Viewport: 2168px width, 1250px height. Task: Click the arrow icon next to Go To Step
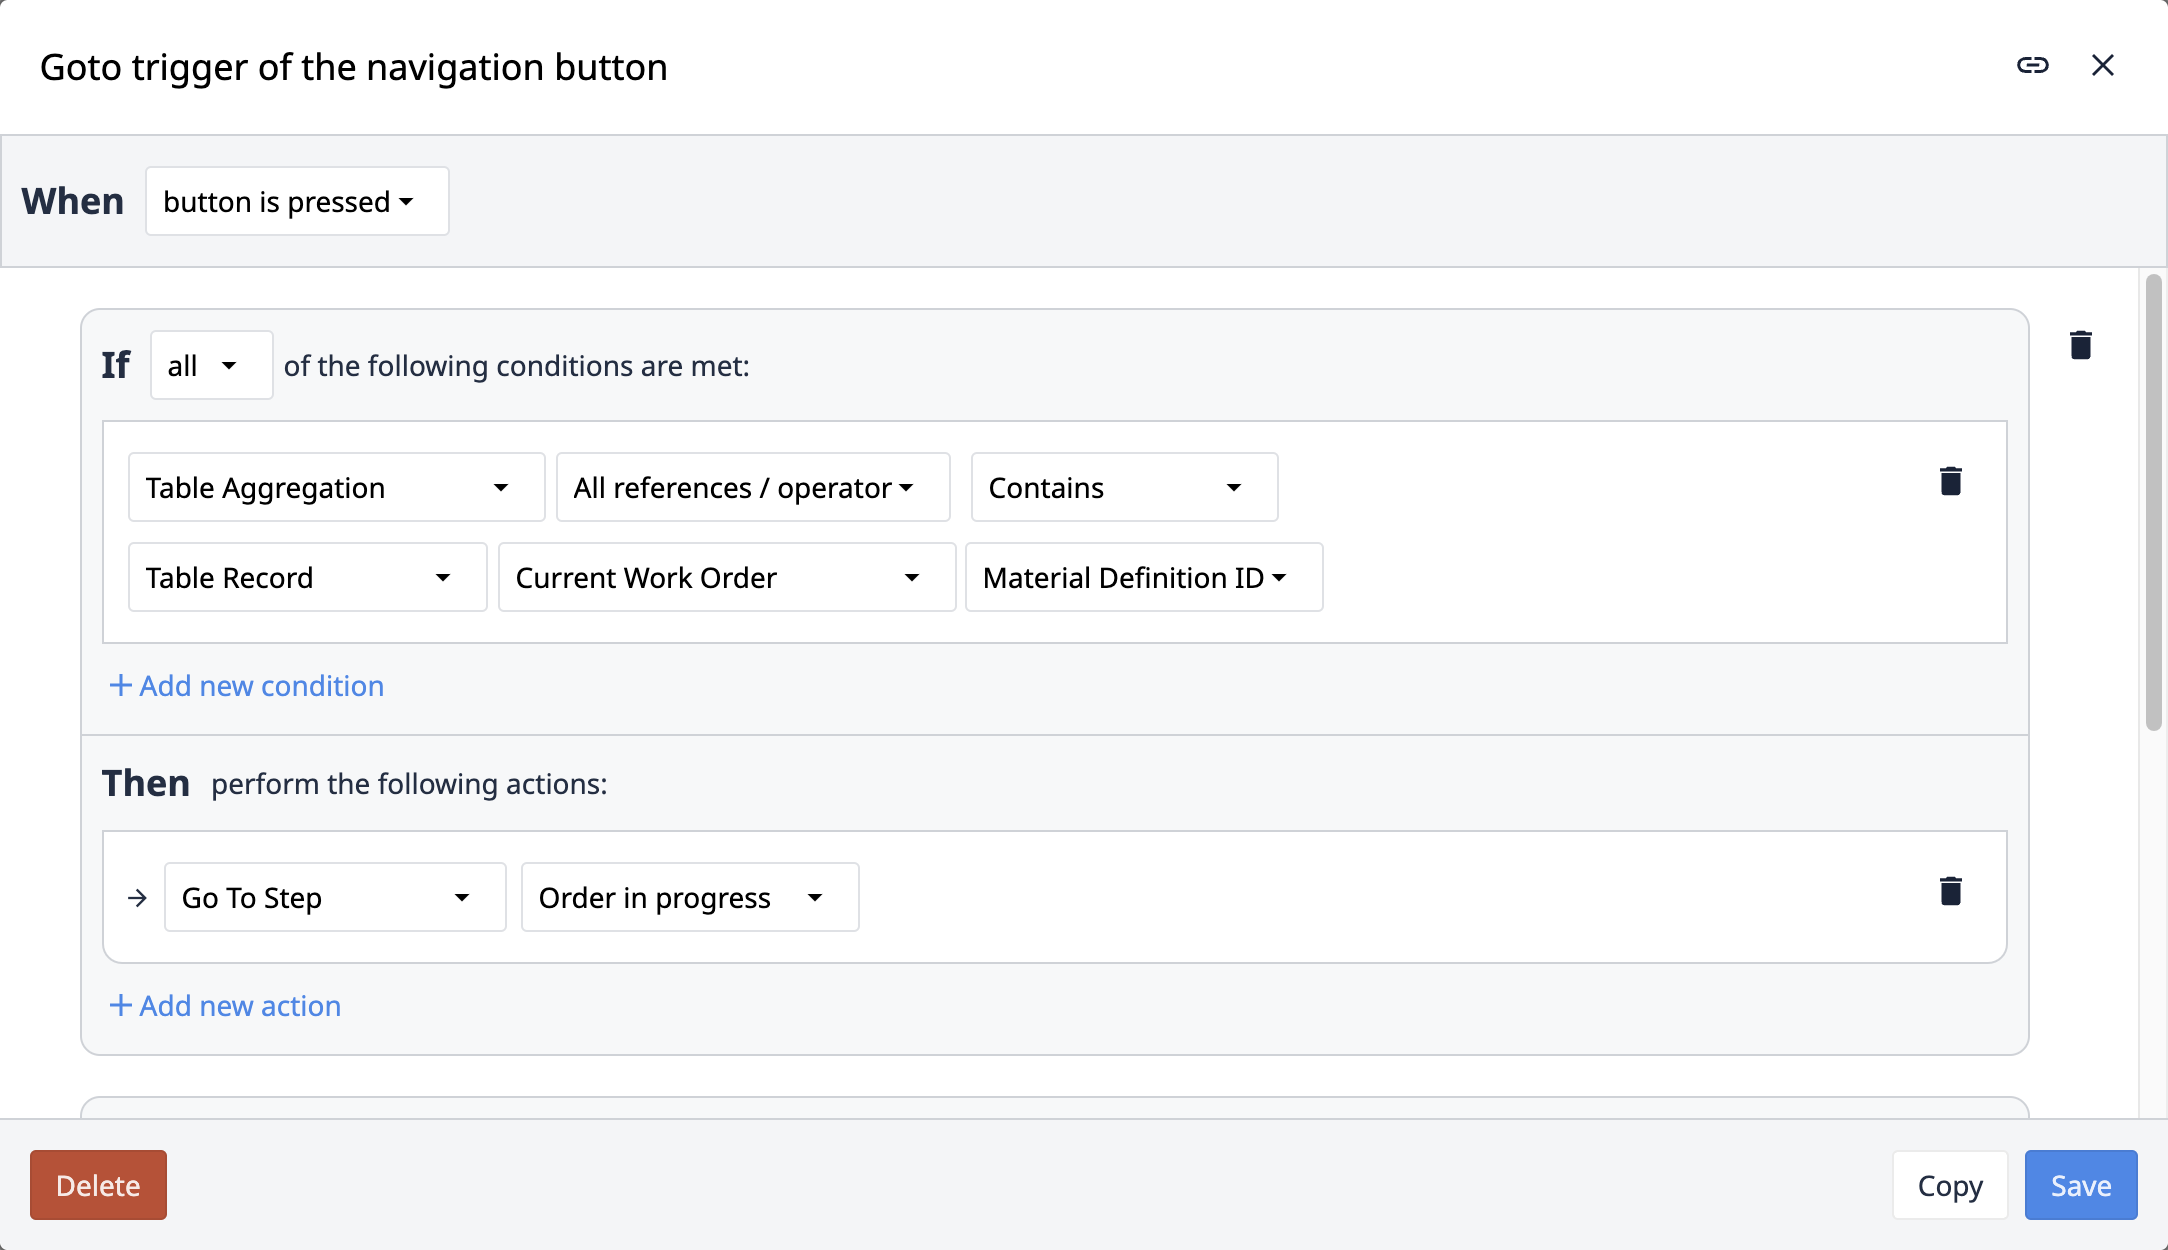(x=138, y=895)
